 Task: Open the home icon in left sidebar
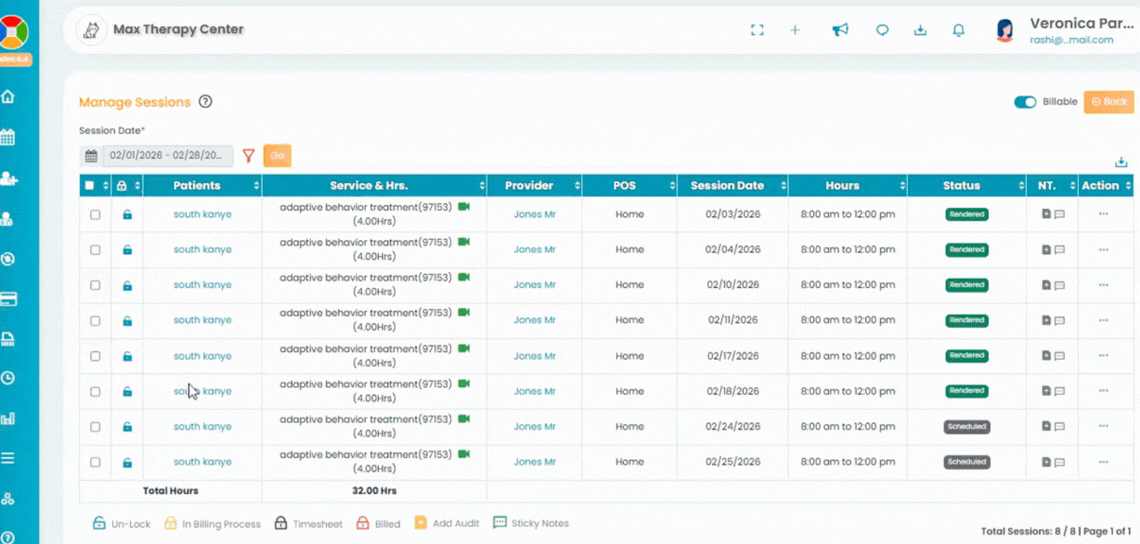coord(8,97)
